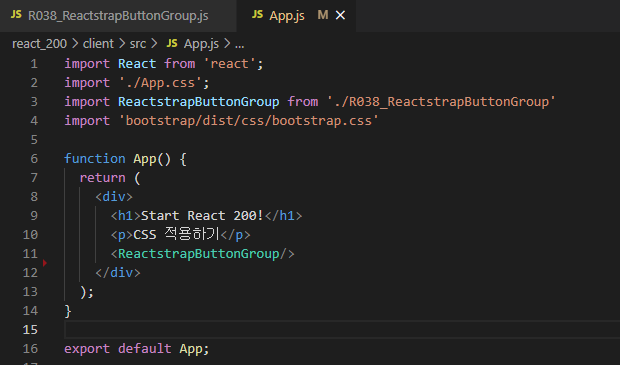The width and height of the screenshot is (620, 365).
Task: Click the JS icon on the App.js tab
Action: pos(257,15)
